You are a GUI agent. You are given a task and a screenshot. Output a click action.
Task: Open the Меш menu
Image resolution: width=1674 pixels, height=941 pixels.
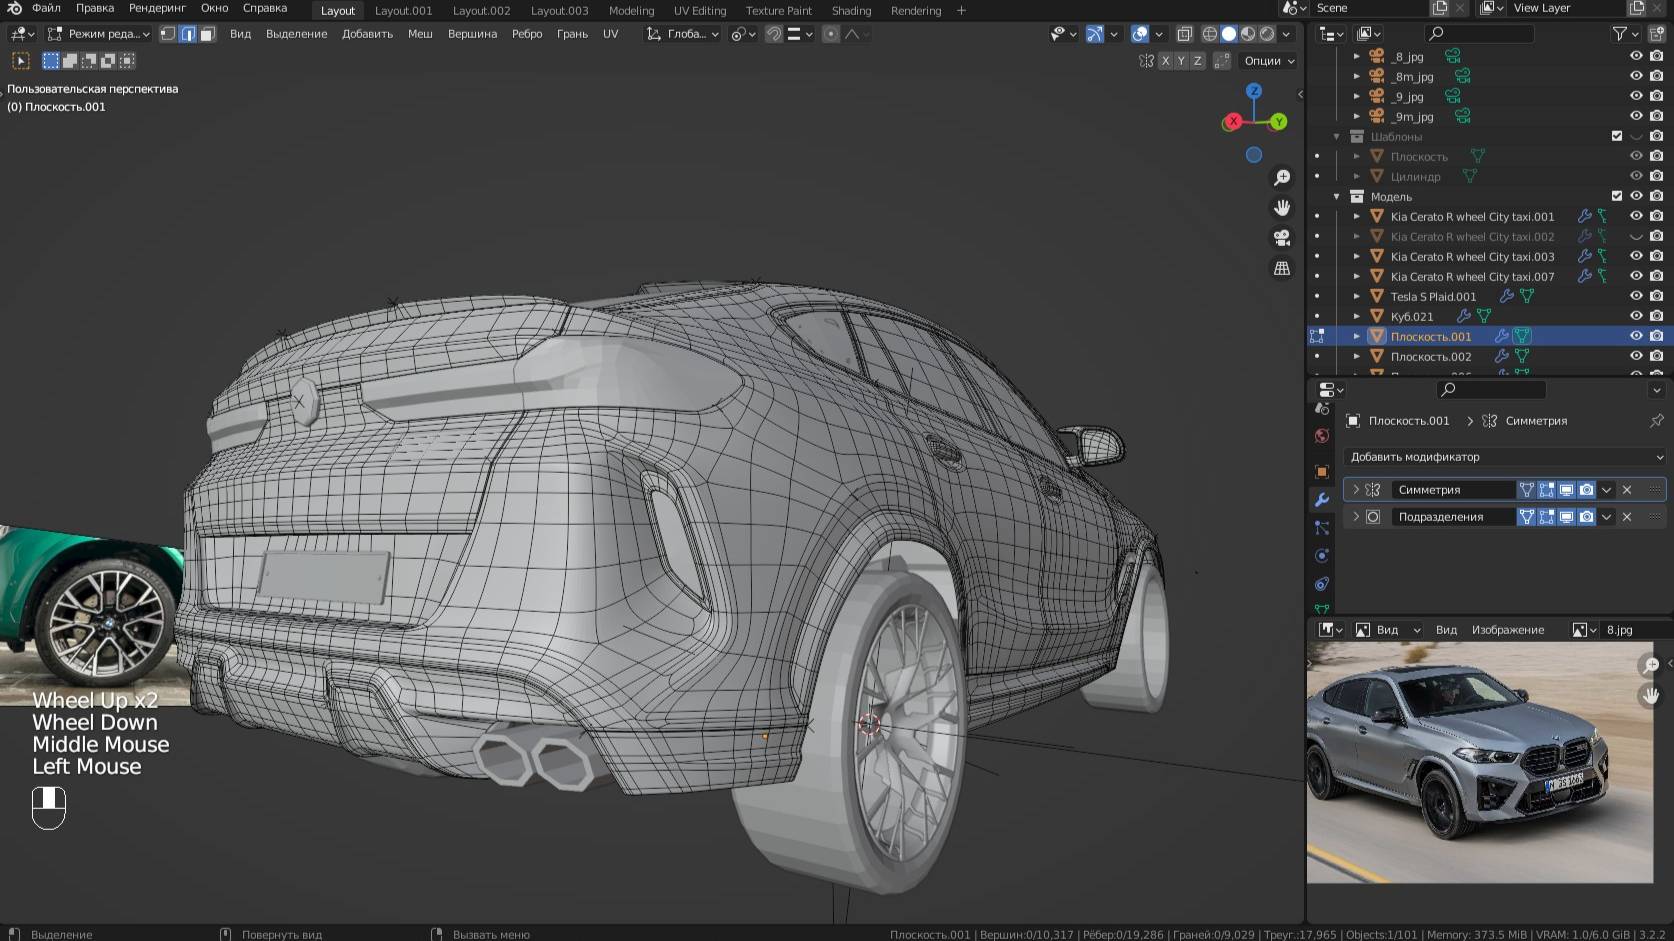(420, 33)
